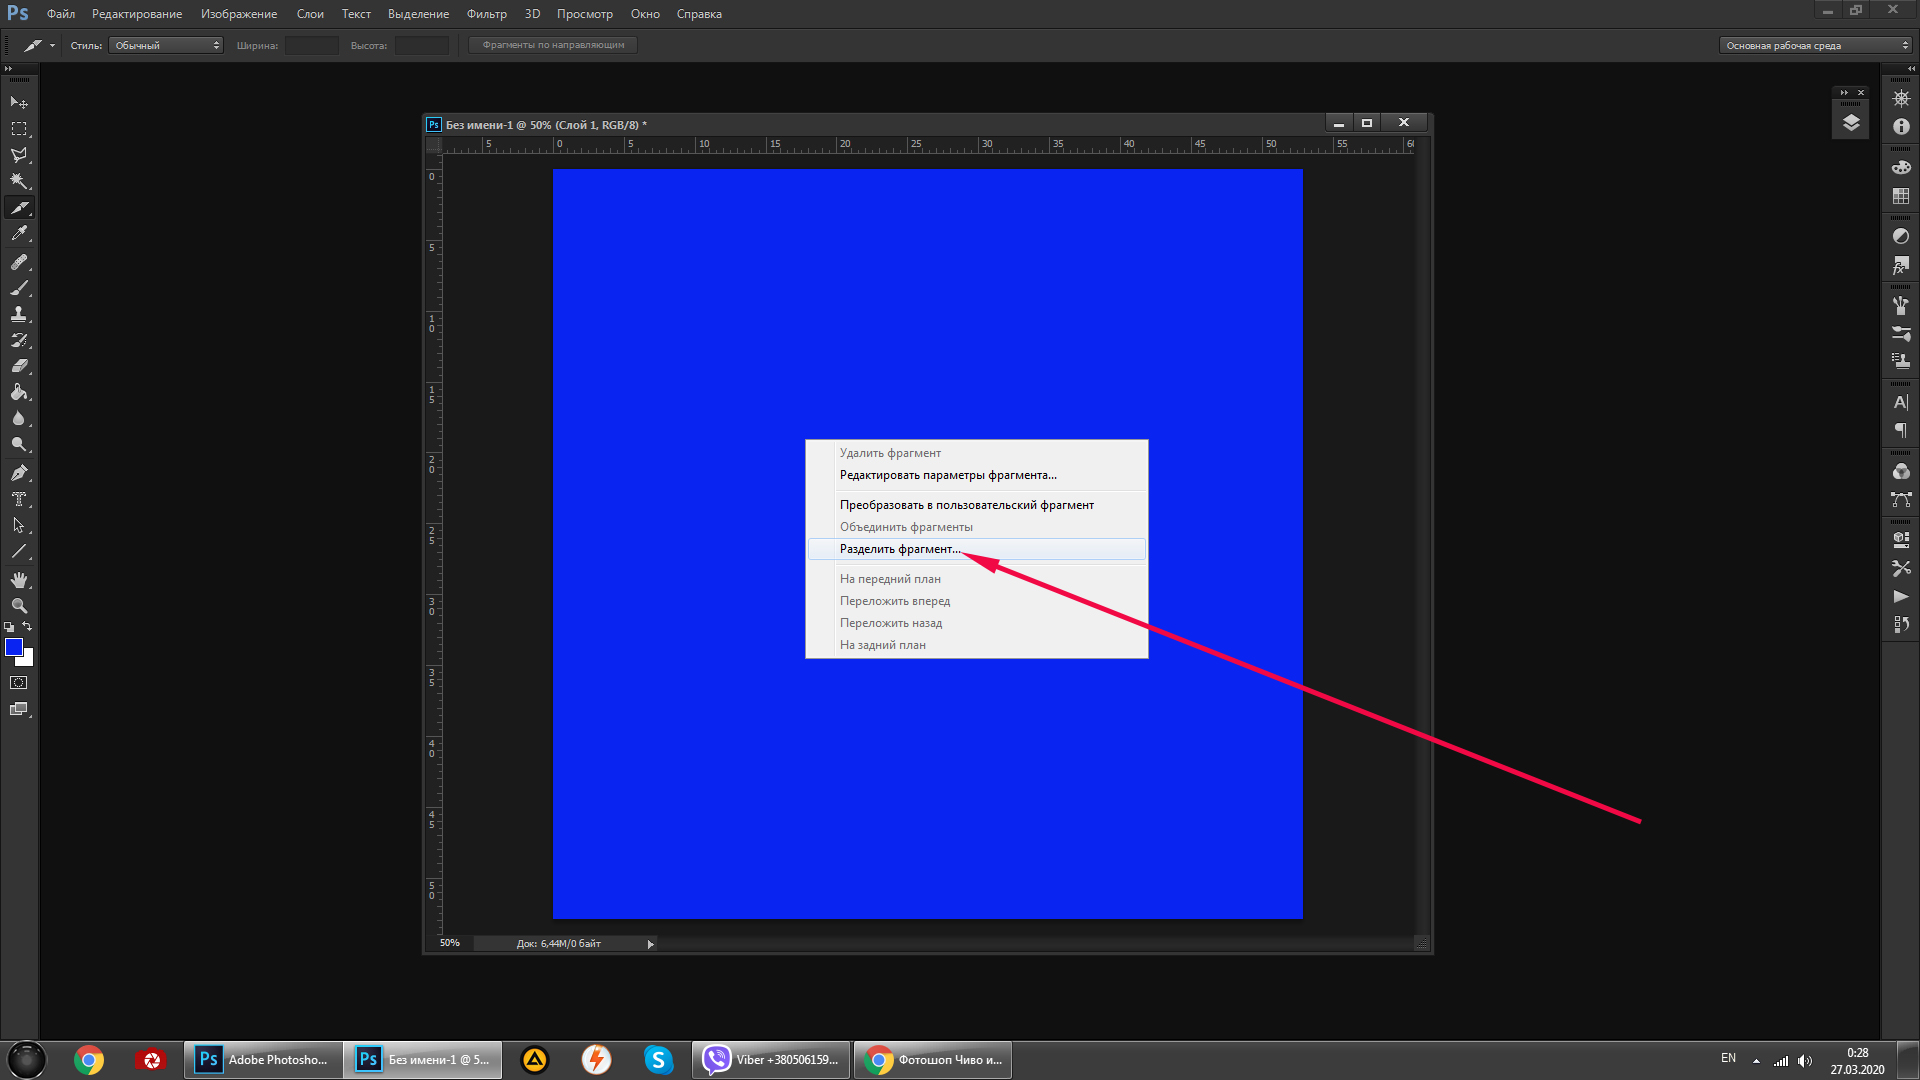
Task: Swap foreground and background colors
Action: (x=28, y=627)
